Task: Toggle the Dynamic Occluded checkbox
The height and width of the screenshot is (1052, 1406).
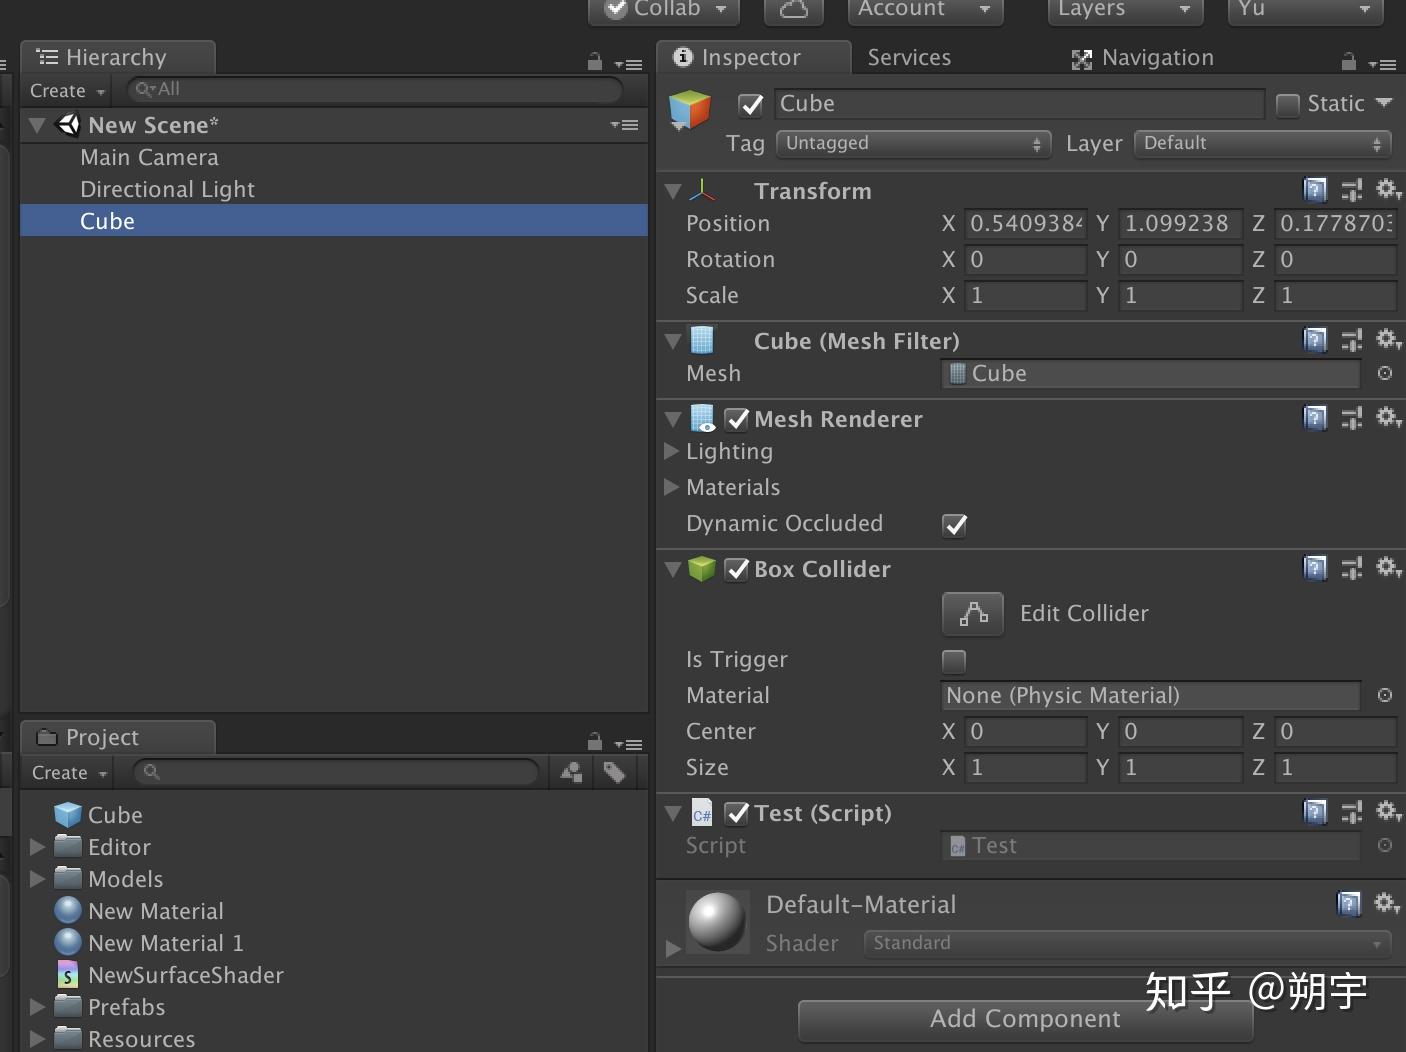Action: (953, 524)
